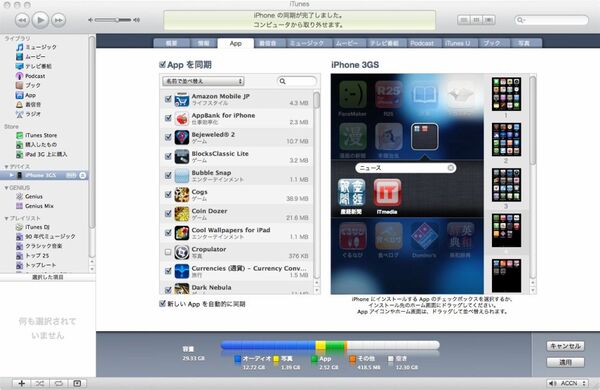Open 着信音 in the library sidebar
600x390 pixels.
[28, 104]
